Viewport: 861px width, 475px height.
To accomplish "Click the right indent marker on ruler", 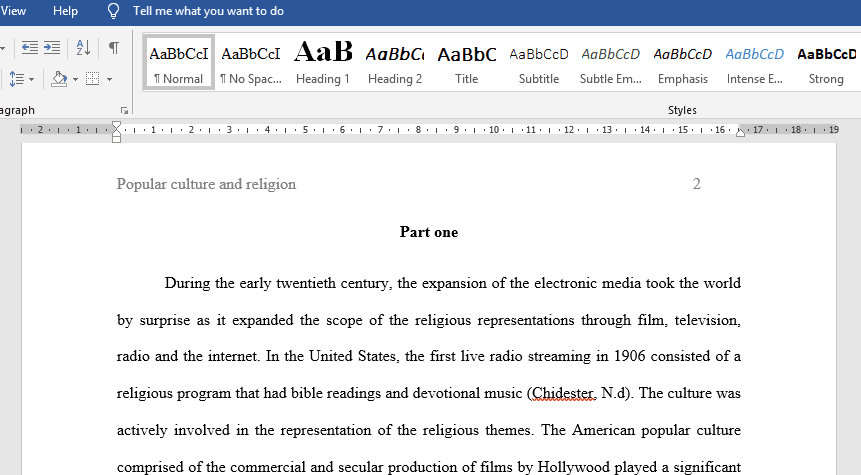I will click(740, 132).
